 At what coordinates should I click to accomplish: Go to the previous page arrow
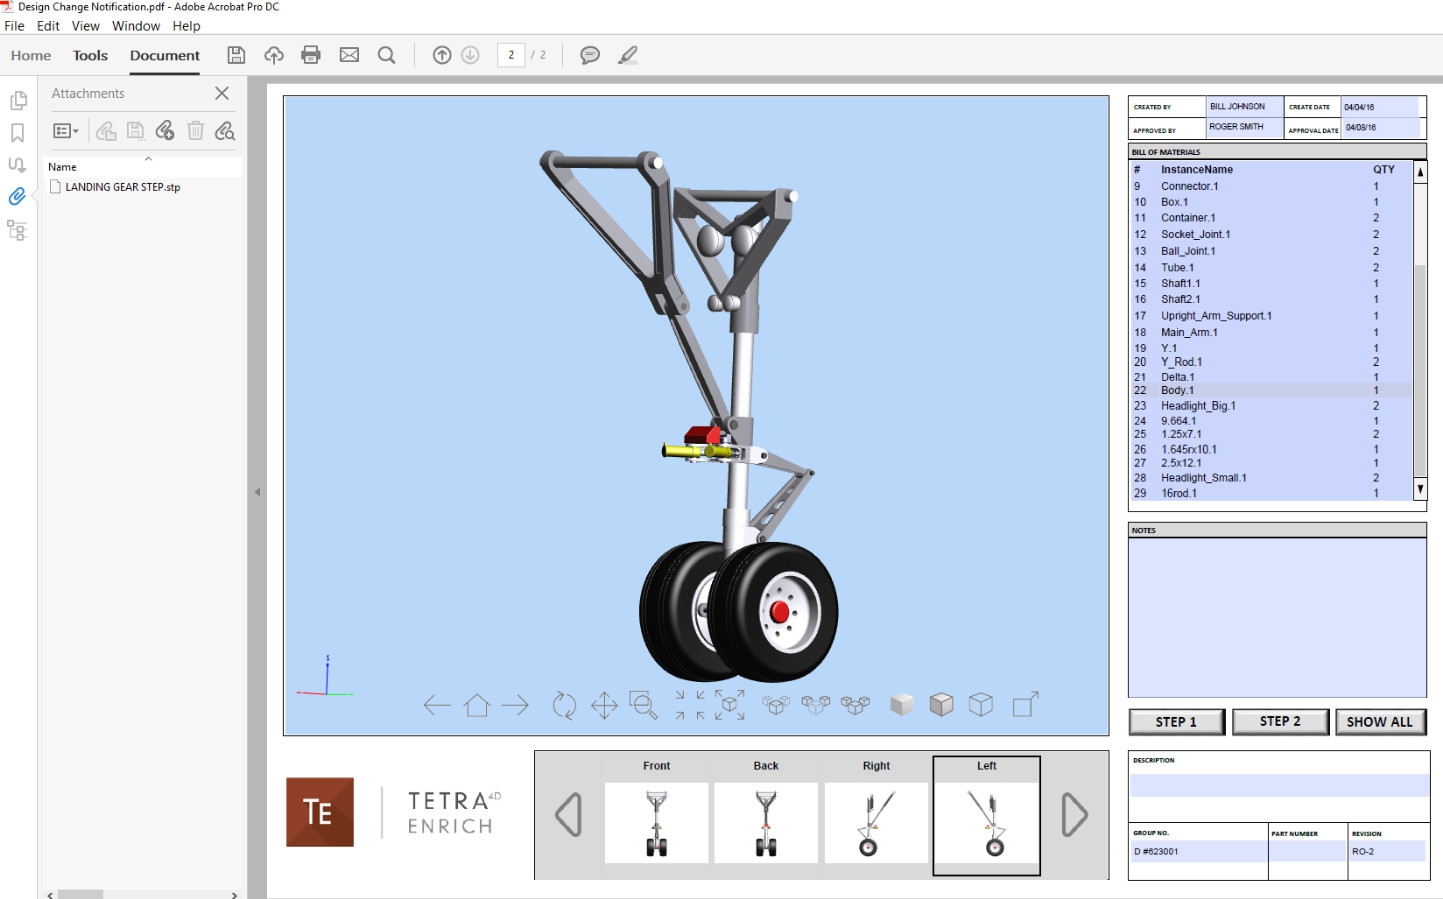442,55
